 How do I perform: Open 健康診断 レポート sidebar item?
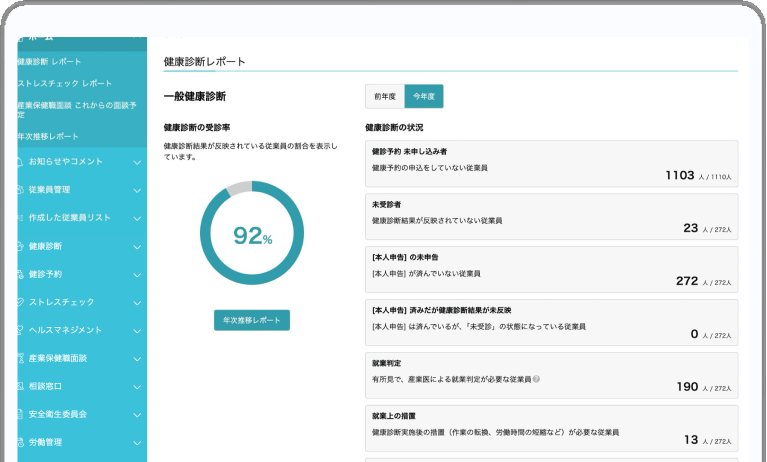(x=50, y=62)
